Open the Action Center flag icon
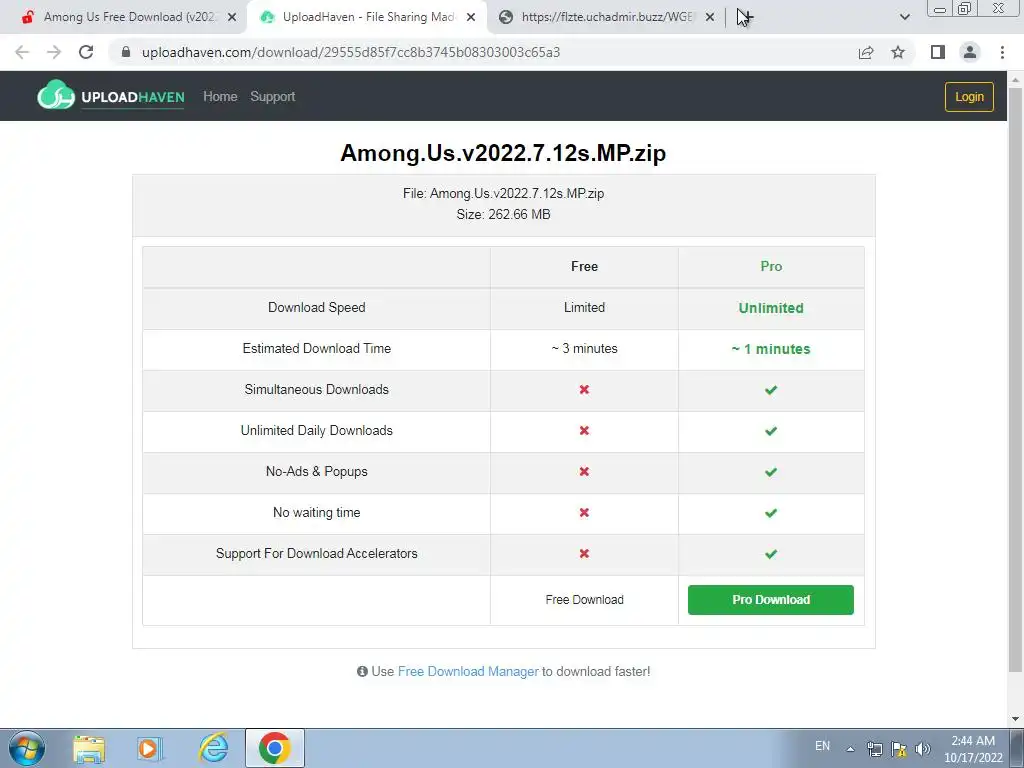This screenshot has width=1024, height=768. click(x=899, y=749)
